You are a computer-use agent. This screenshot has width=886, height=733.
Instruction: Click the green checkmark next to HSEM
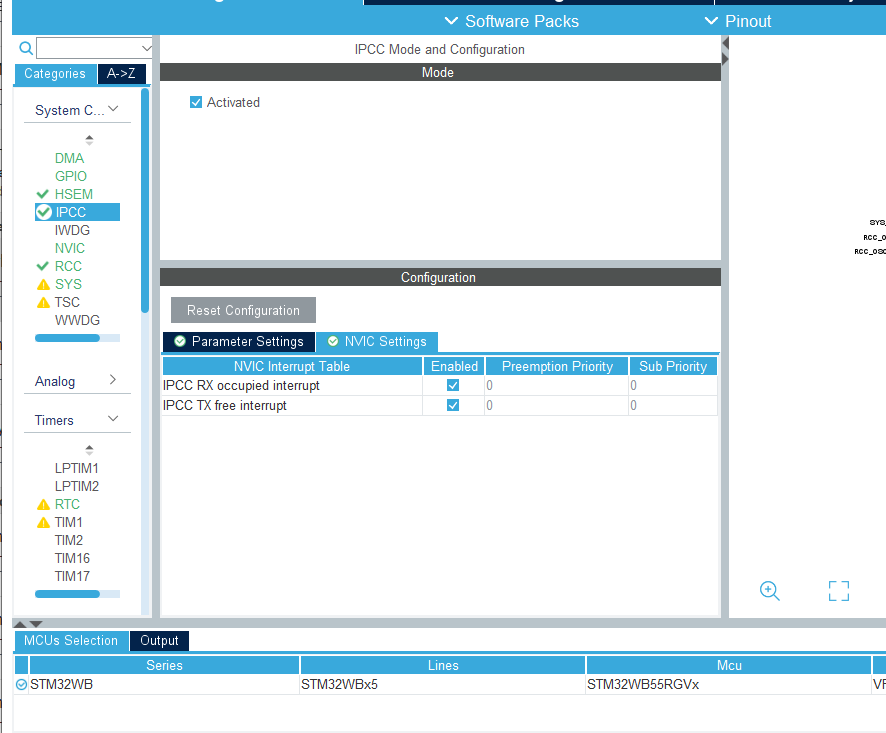42,194
